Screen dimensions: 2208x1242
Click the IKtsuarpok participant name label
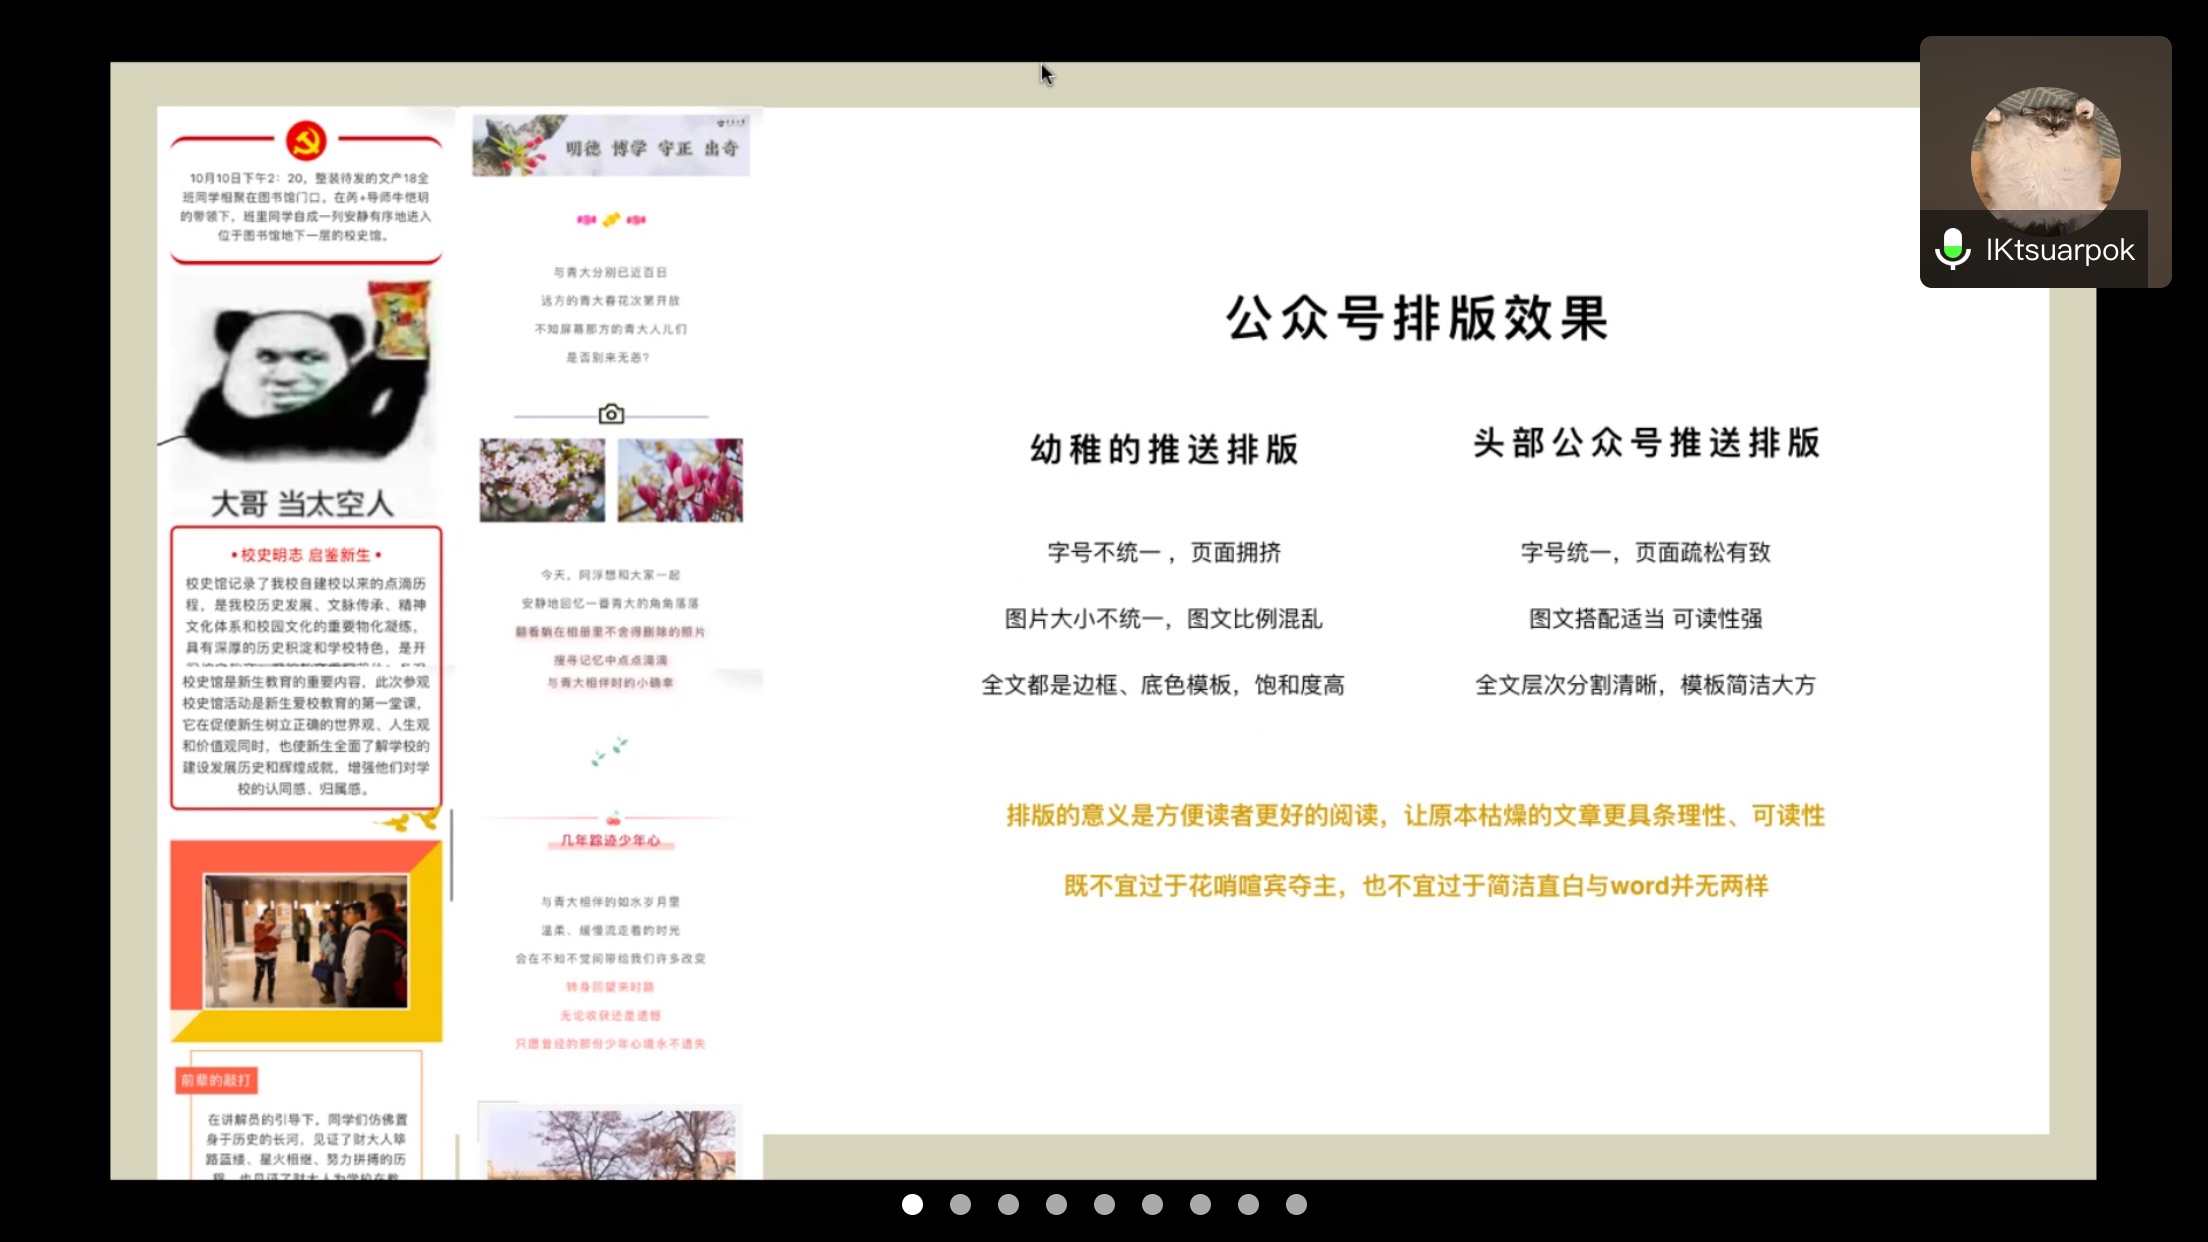click(x=2060, y=249)
